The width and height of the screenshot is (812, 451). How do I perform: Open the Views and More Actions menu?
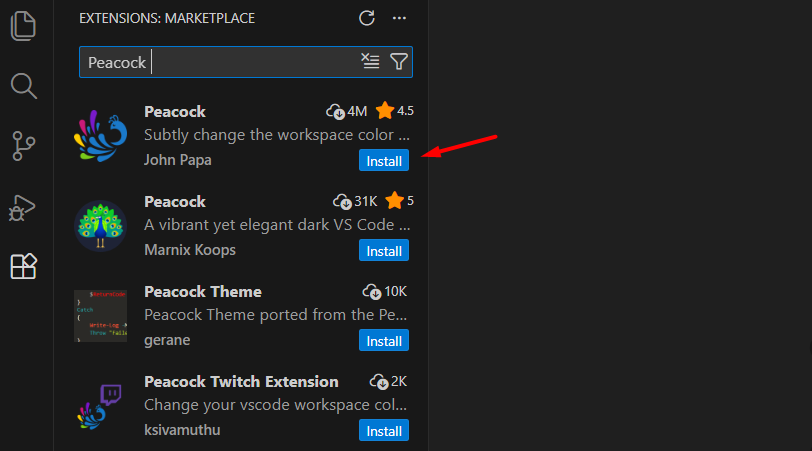399,18
